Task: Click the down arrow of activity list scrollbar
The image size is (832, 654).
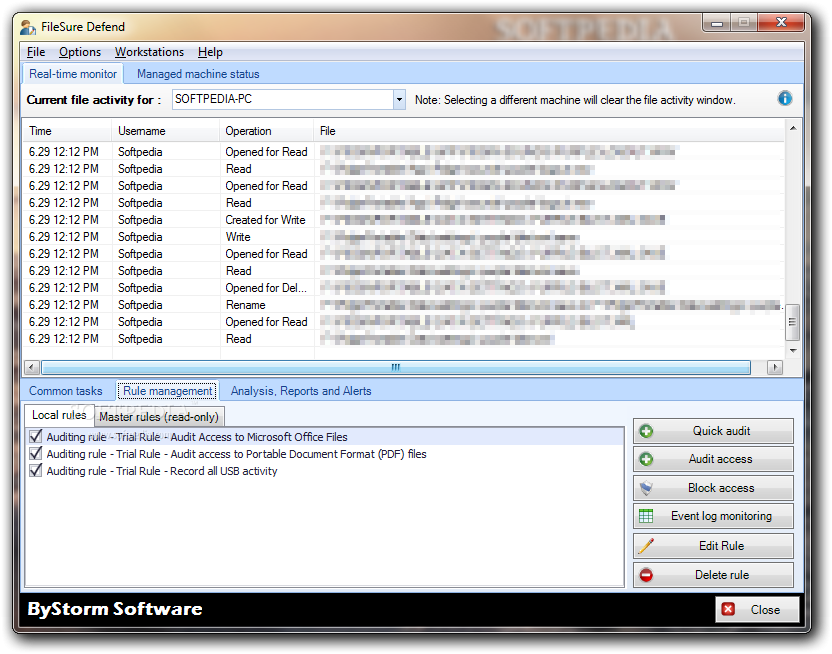Action: point(793,350)
